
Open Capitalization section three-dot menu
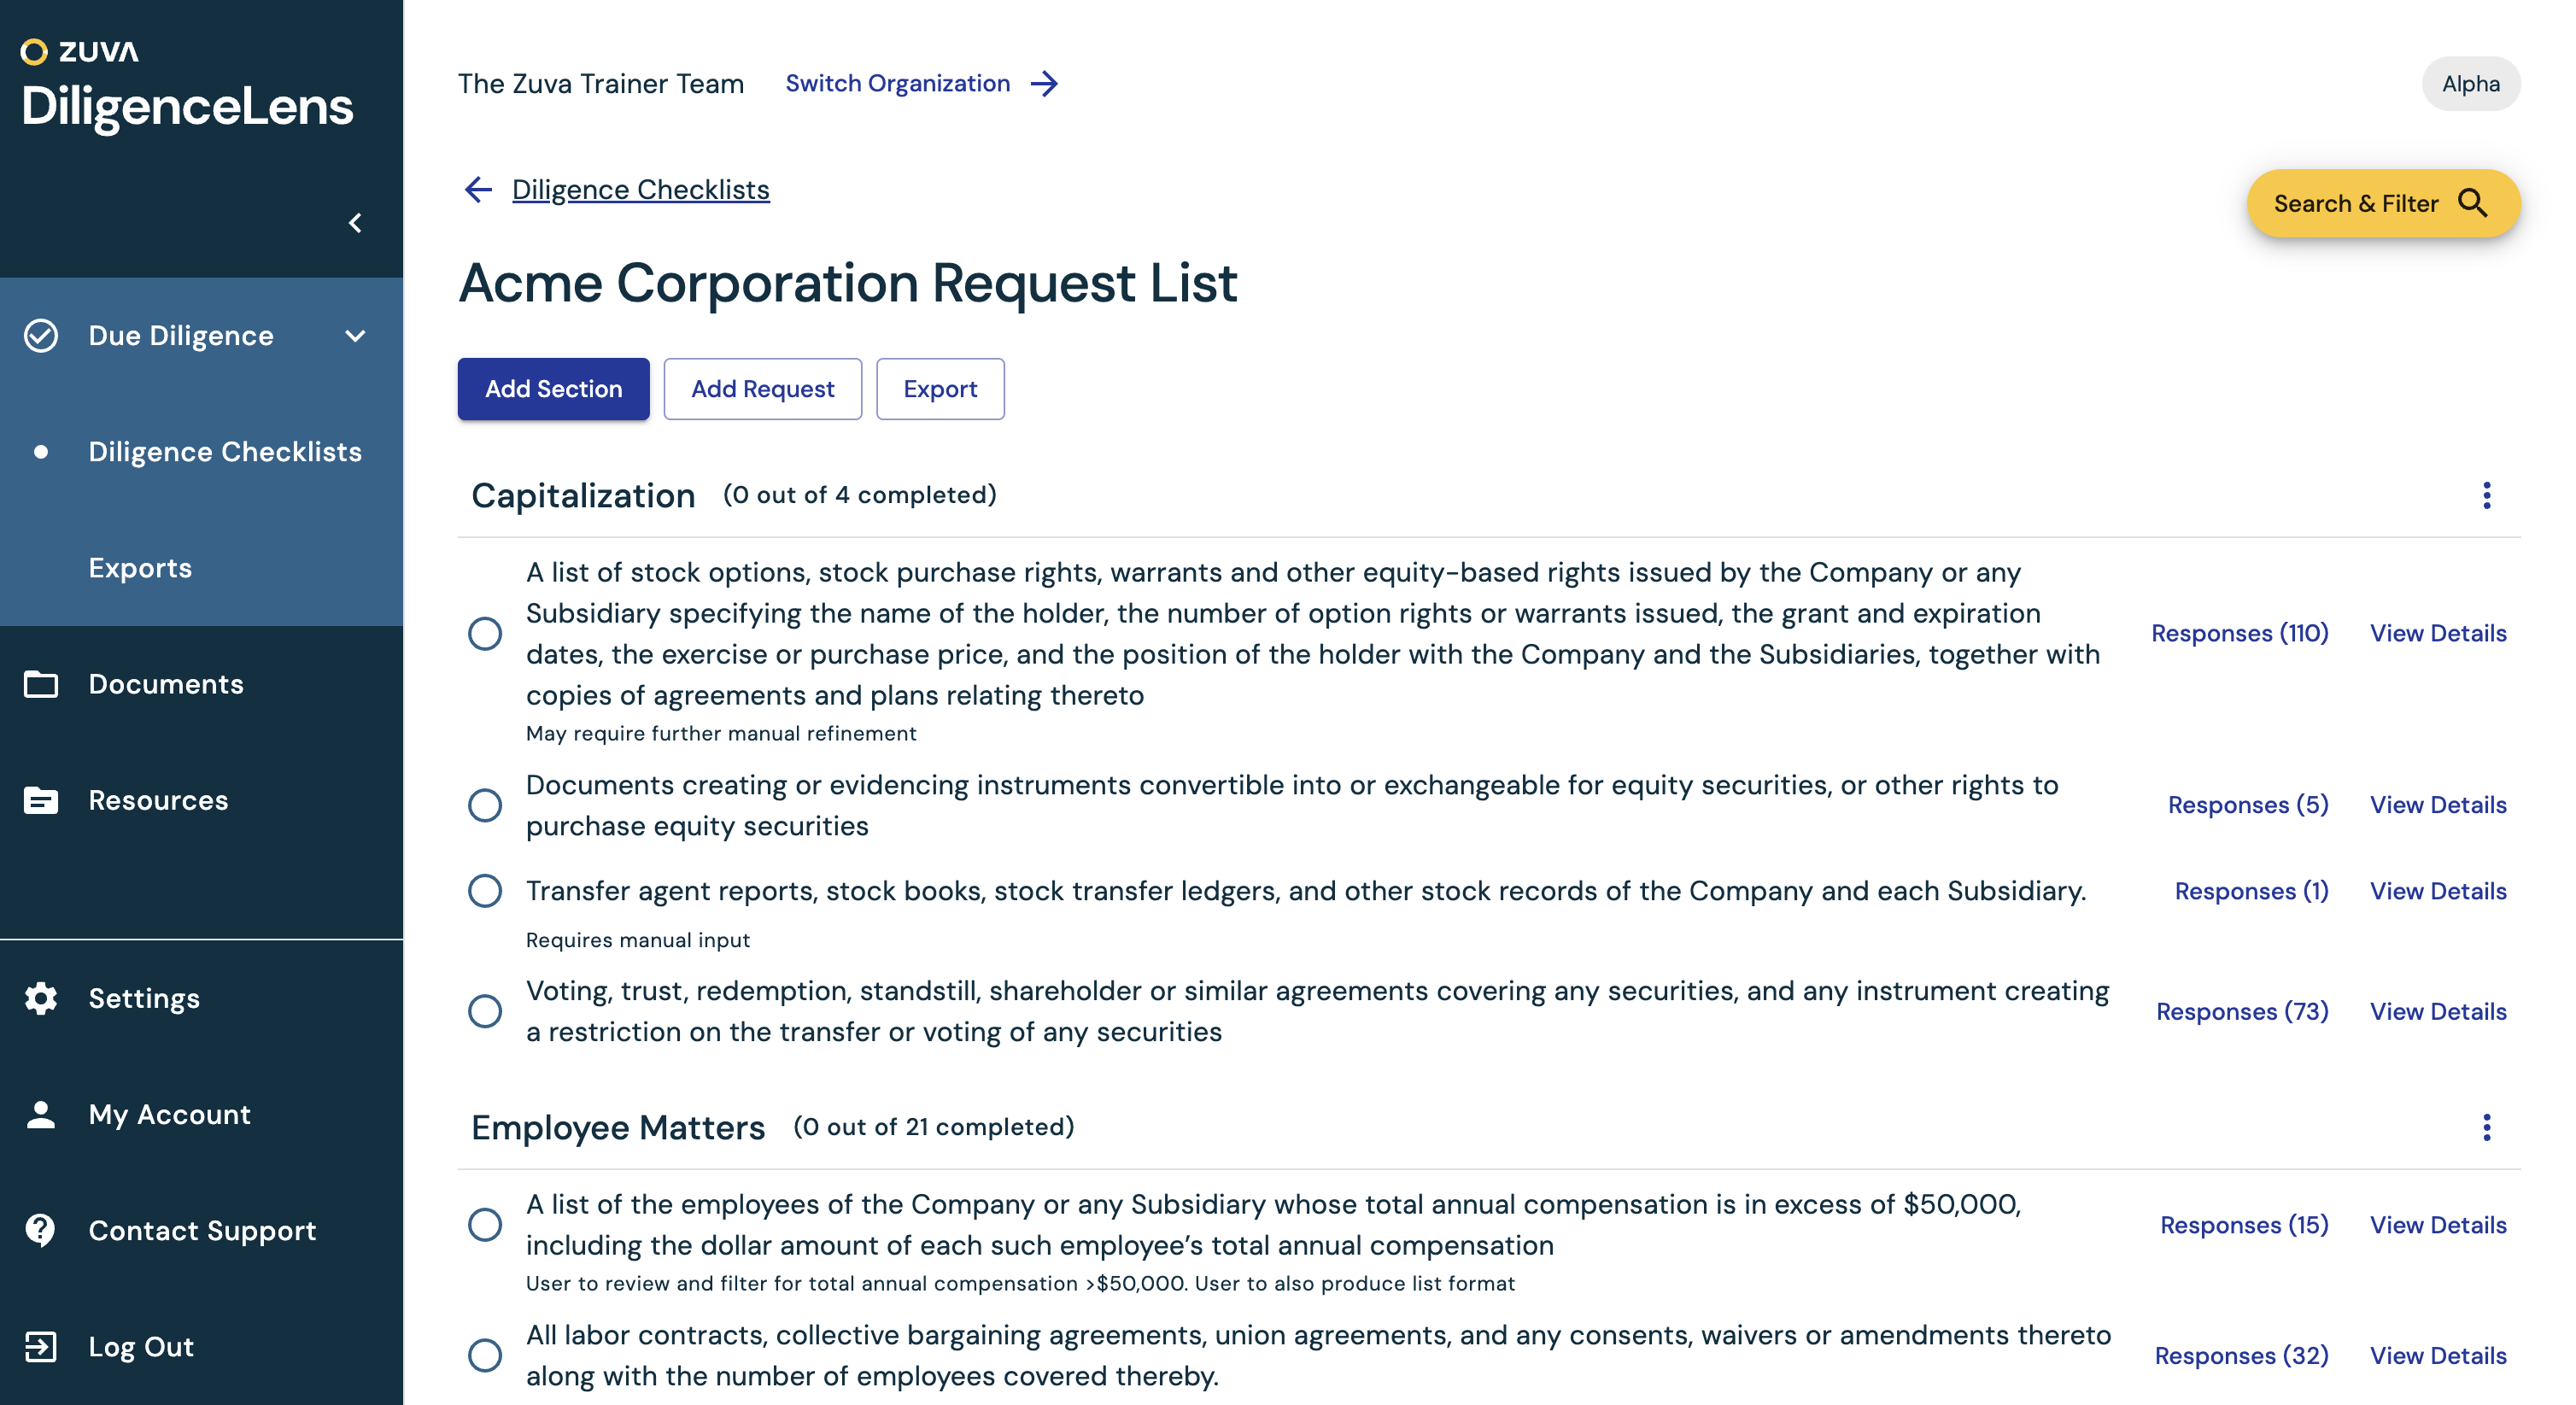pos(2486,495)
